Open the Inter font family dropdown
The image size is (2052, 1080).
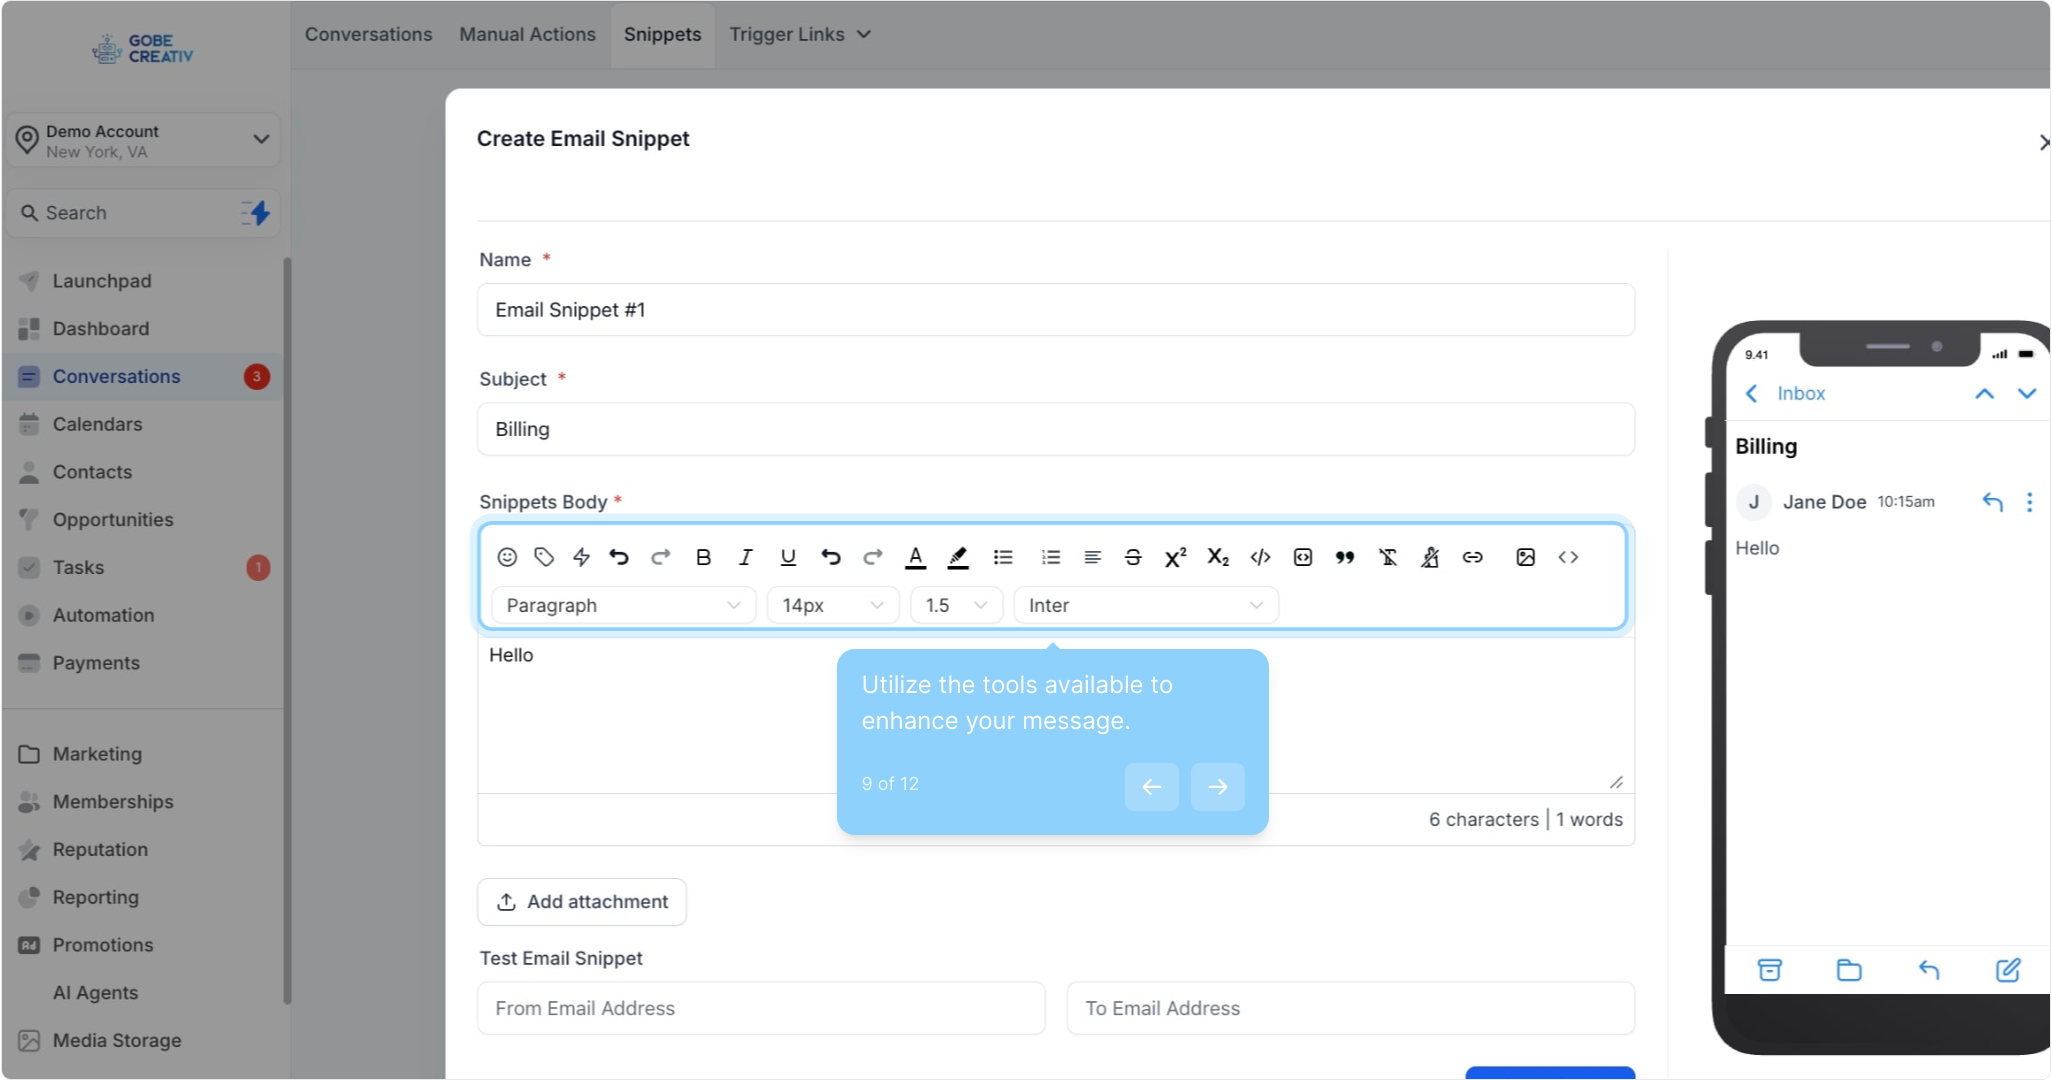1145,605
